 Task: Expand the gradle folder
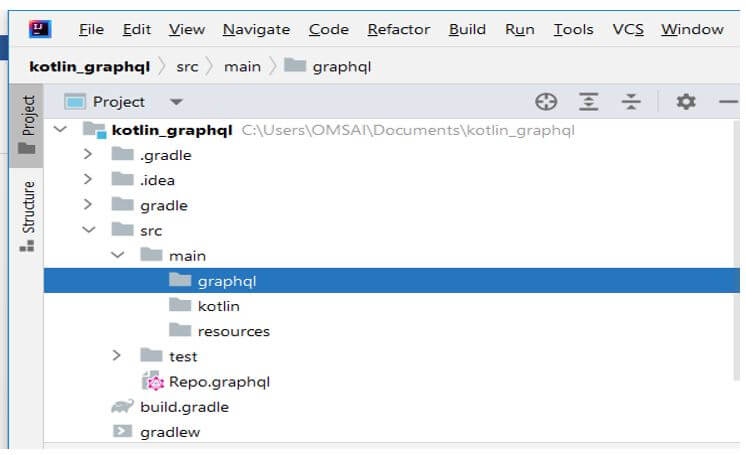(x=88, y=205)
